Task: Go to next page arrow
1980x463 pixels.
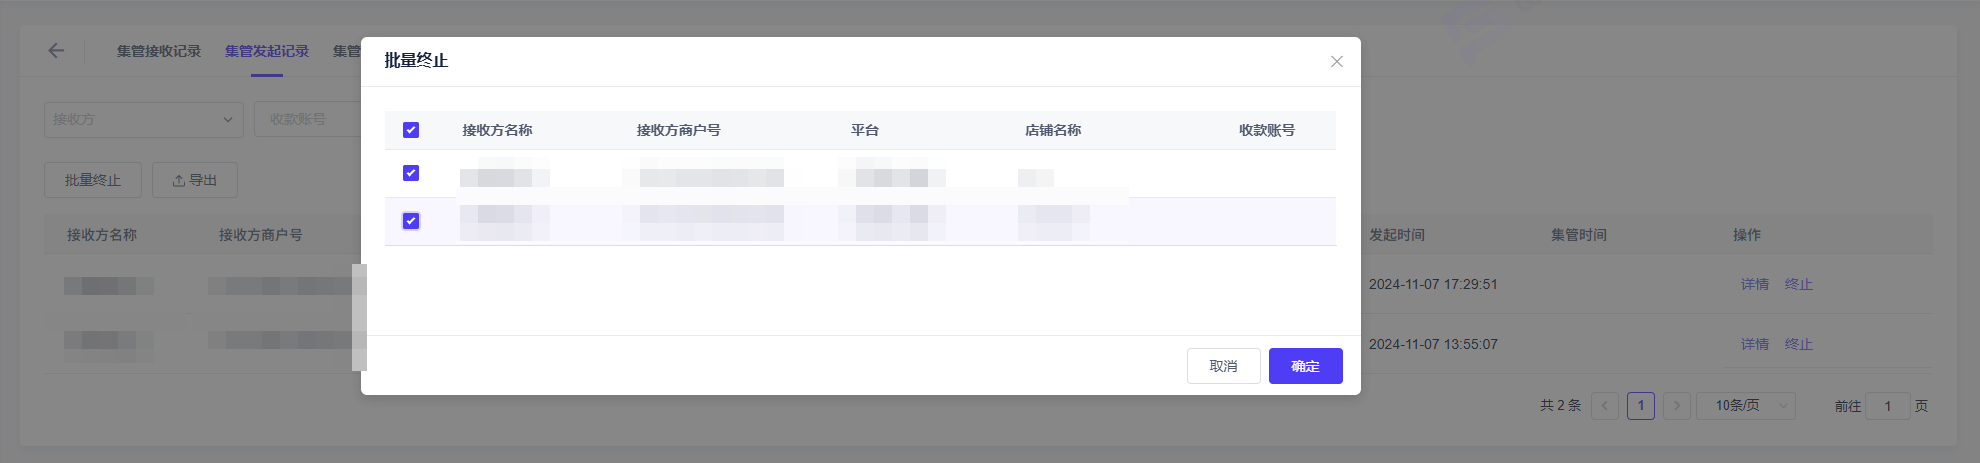Action: [1677, 406]
